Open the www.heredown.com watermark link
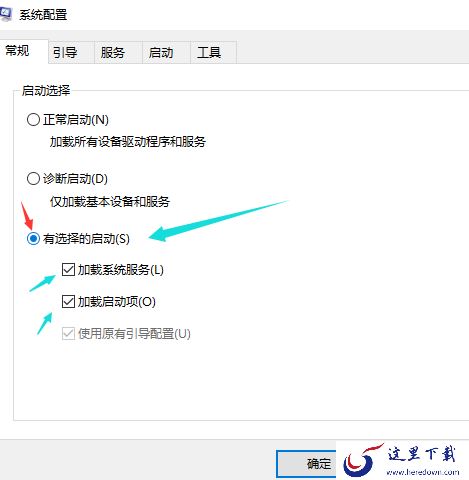469x480 pixels. (422, 472)
